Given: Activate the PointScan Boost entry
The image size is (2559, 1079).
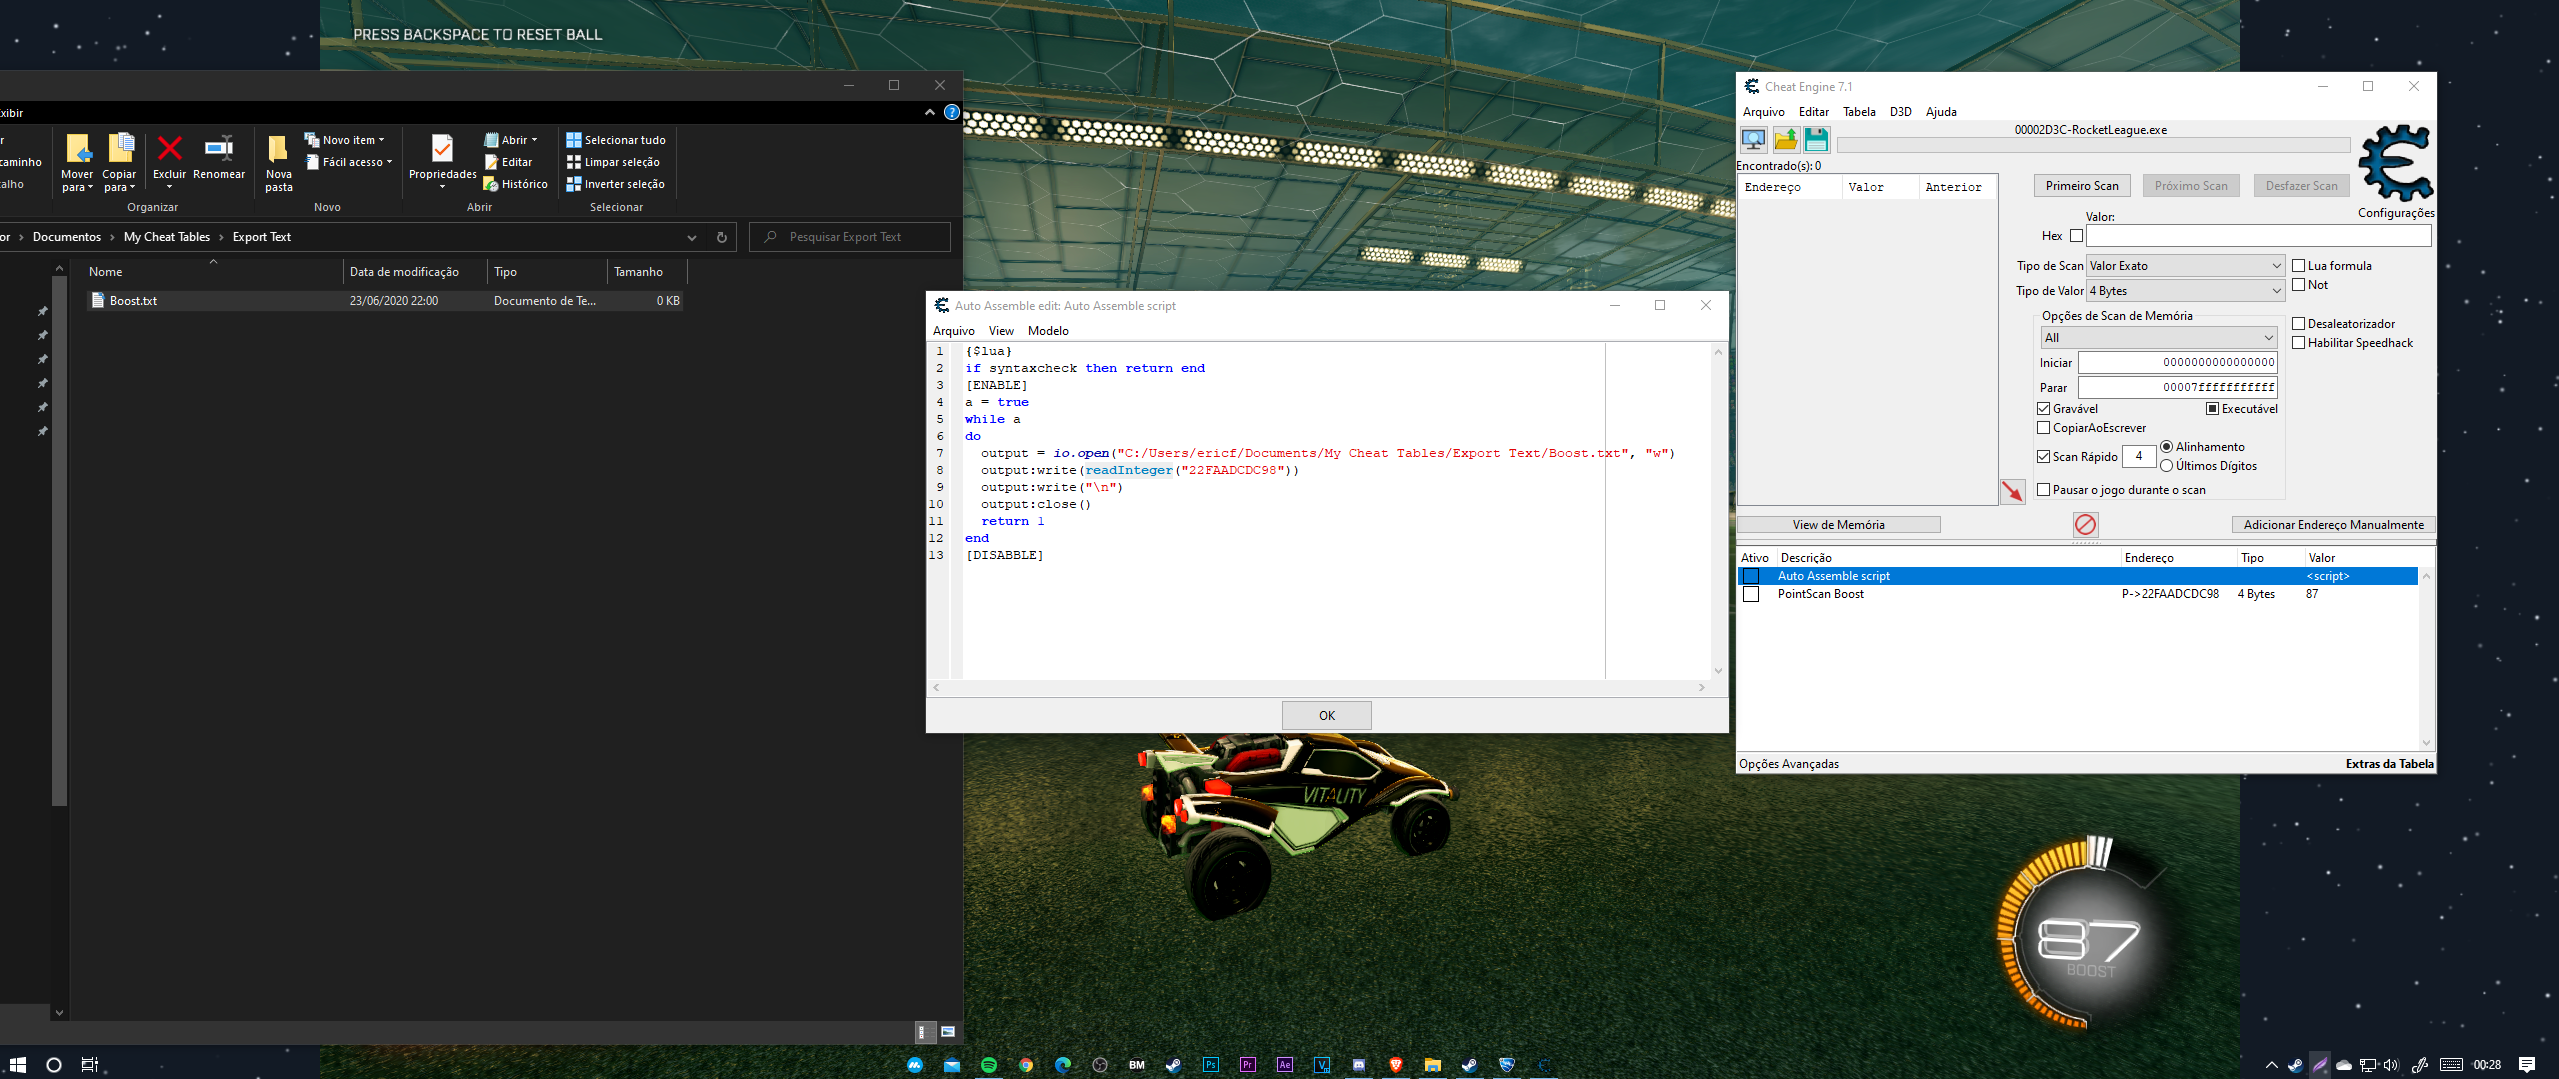Looking at the screenshot, I should pyautogui.click(x=1751, y=593).
